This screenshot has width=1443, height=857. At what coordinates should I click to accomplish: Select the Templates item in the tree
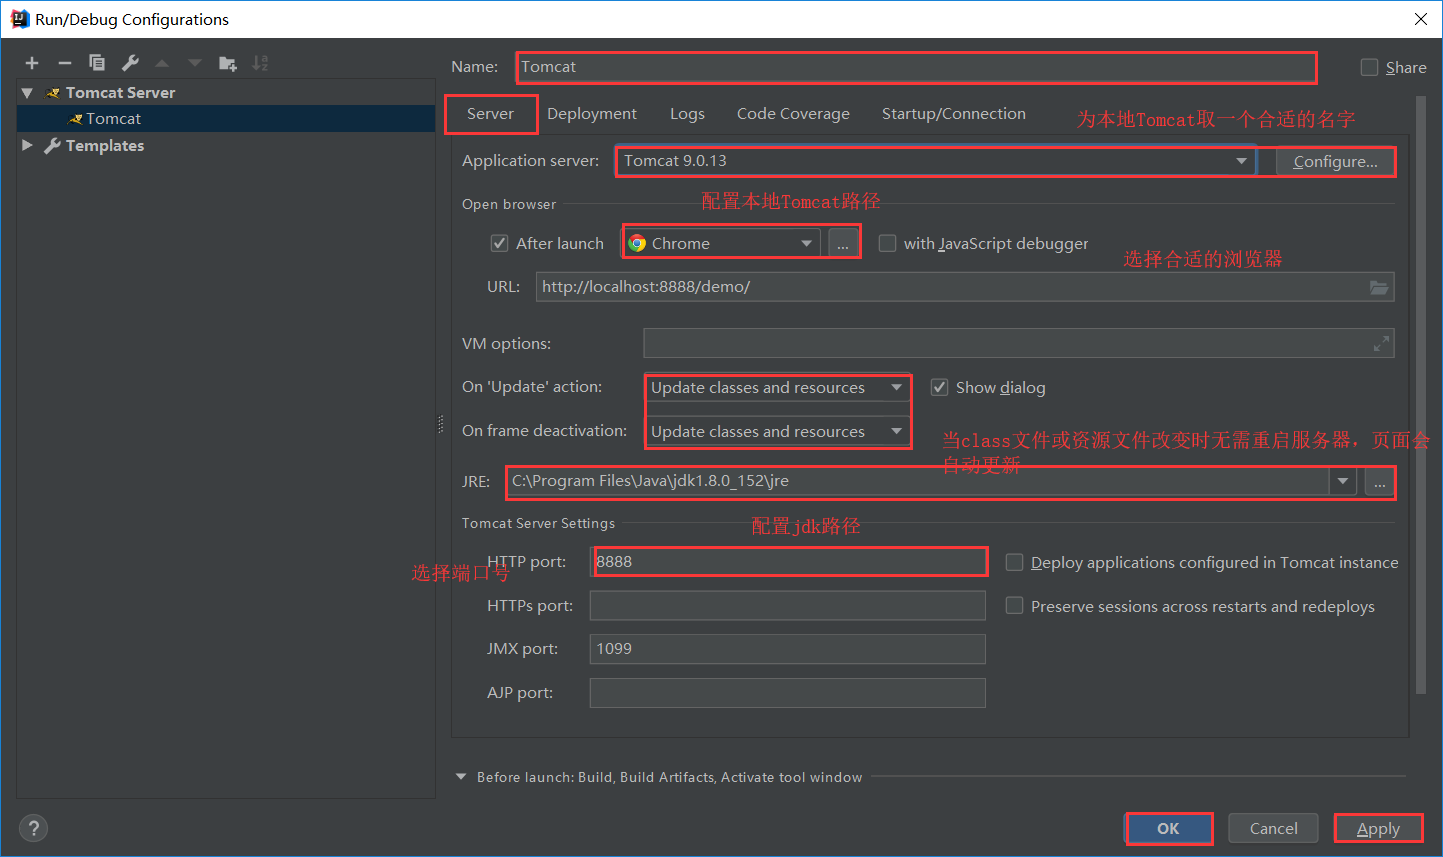[x=105, y=145]
